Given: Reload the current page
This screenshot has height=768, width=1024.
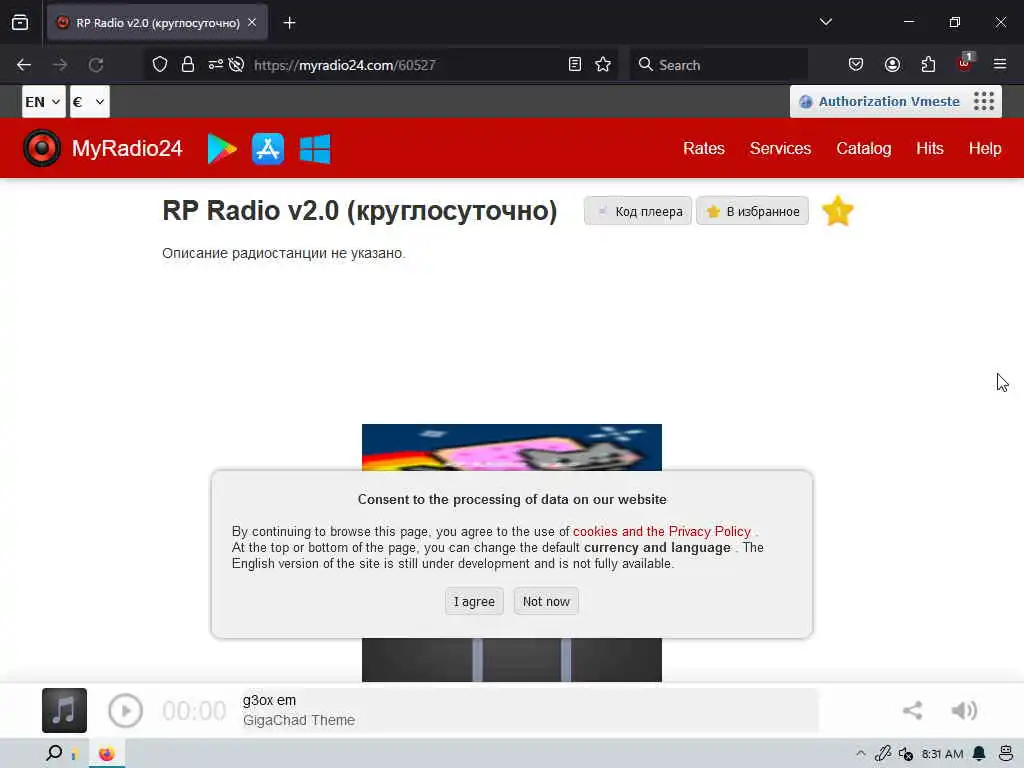Looking at the screenshot, I should [96, 65].
